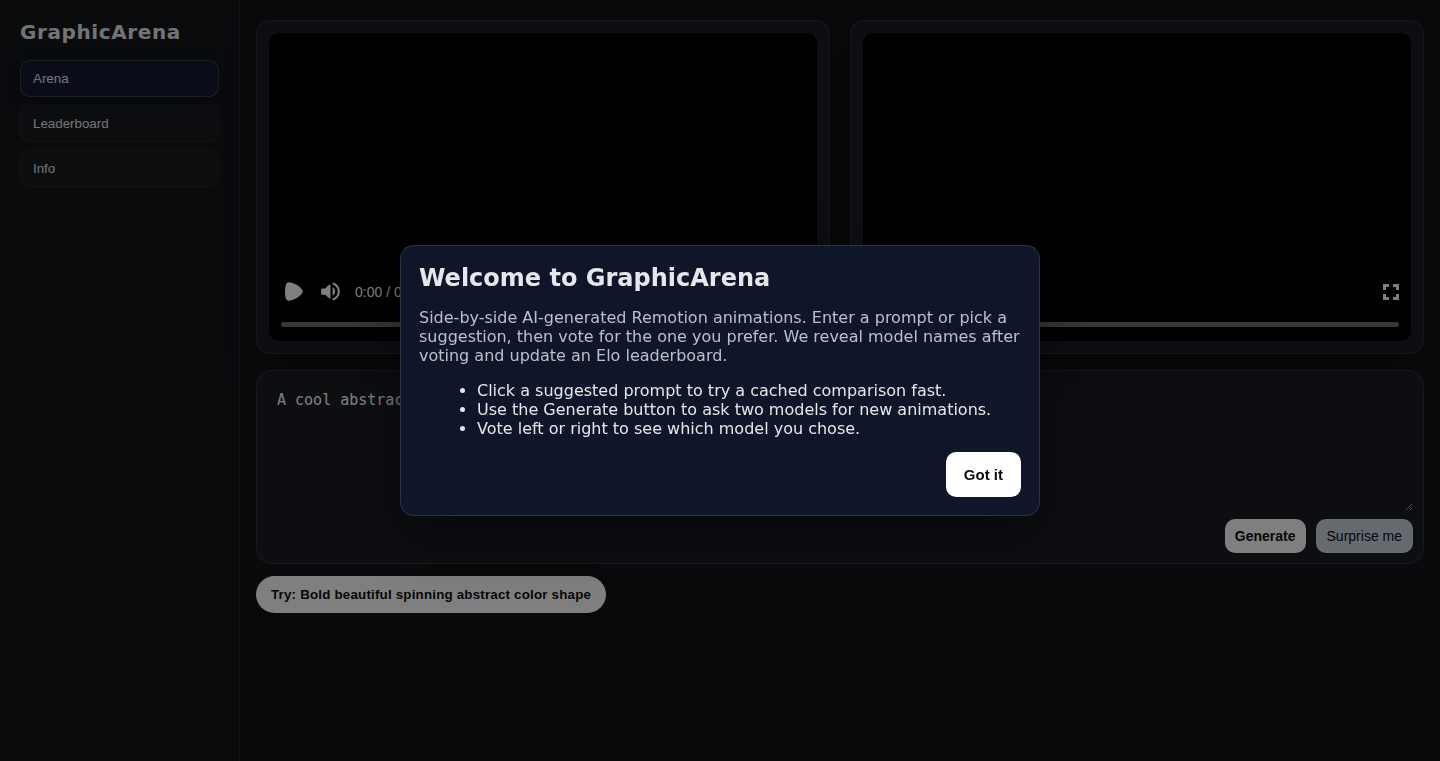Click the Welcome to GraphicArena heading
Screen dimensions: 1440x761
pyautogui.click(x=594, y=277)
